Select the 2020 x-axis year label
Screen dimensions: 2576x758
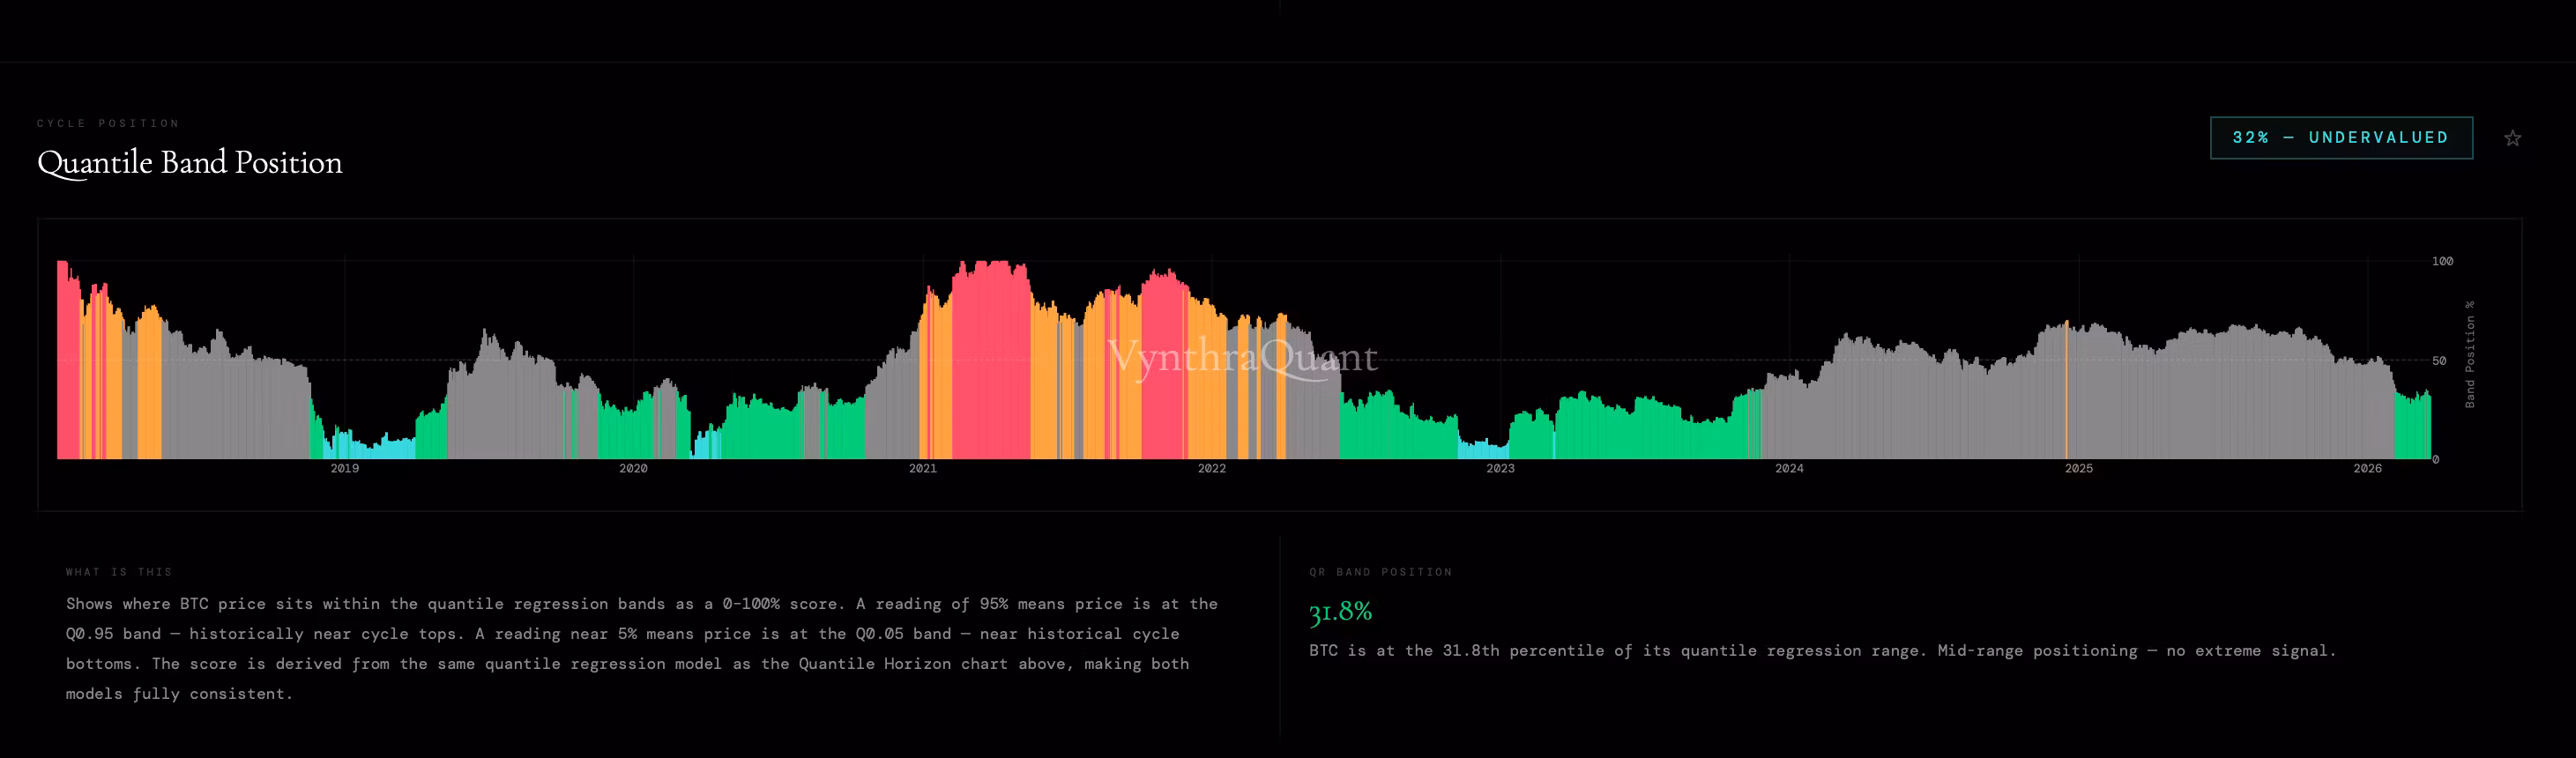633,468
